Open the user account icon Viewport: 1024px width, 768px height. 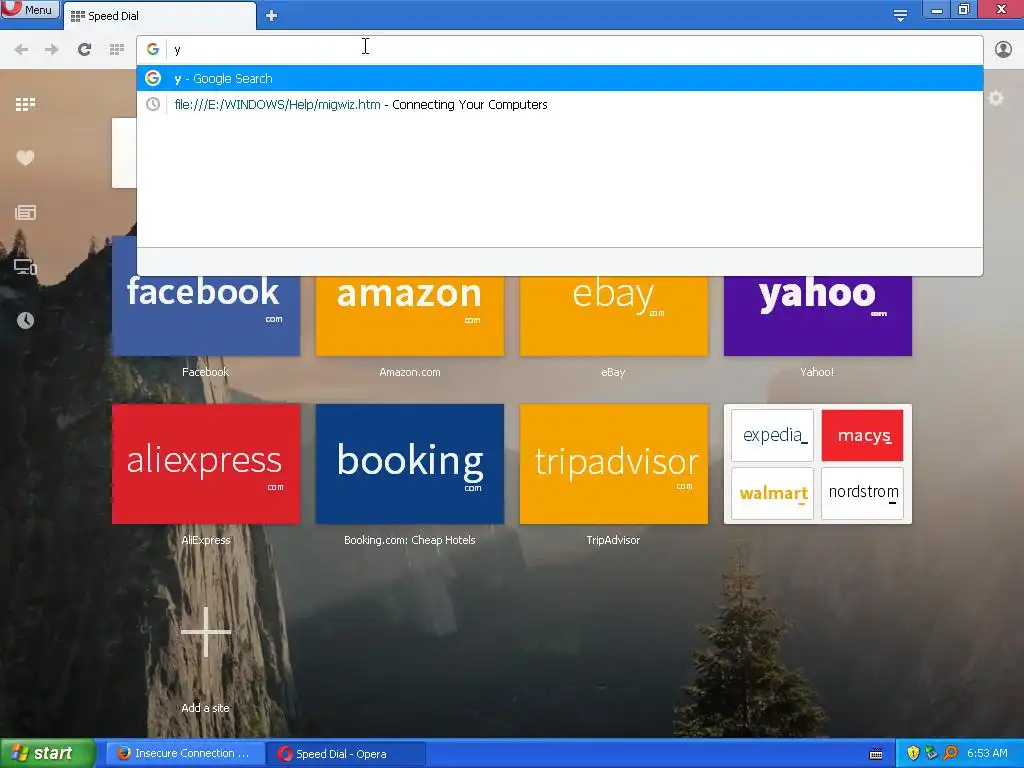point(1003,50)
